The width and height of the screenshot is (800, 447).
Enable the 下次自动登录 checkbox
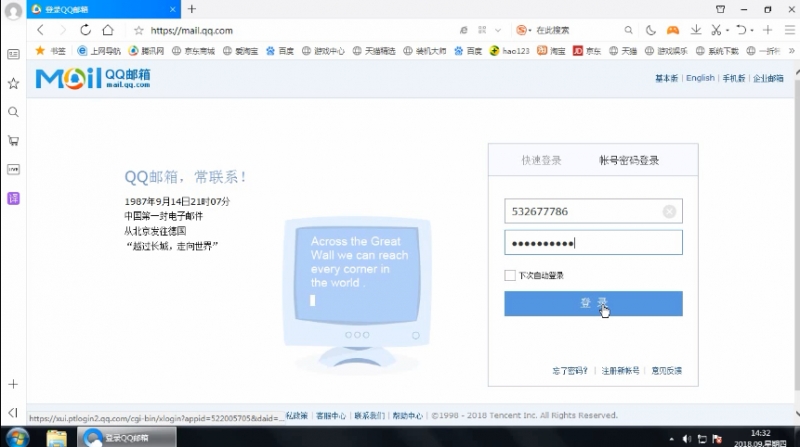coord(510,276)
